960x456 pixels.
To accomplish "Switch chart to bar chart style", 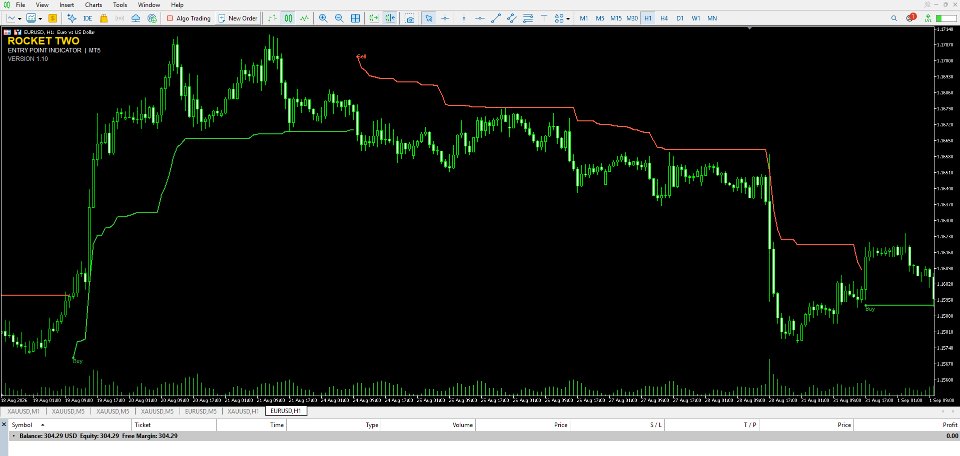I will click(272, 18).
